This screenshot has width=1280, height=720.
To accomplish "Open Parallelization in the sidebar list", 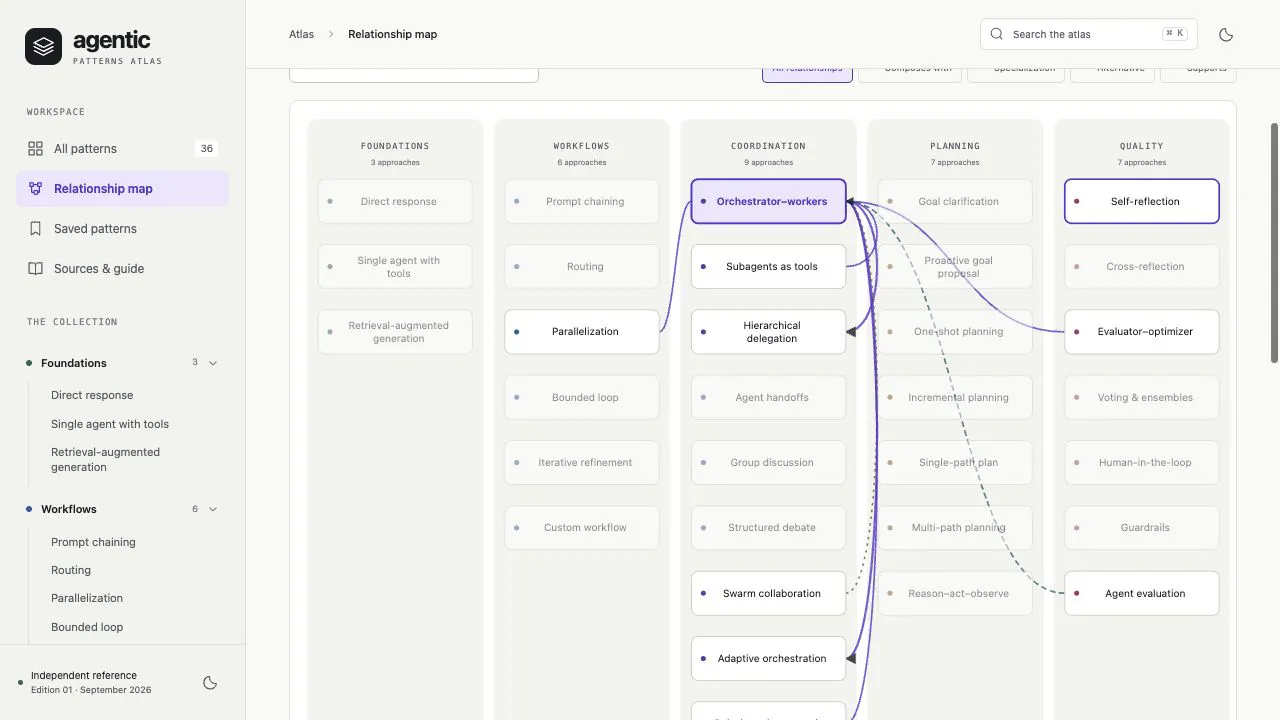I will click(x=87, y=598).
